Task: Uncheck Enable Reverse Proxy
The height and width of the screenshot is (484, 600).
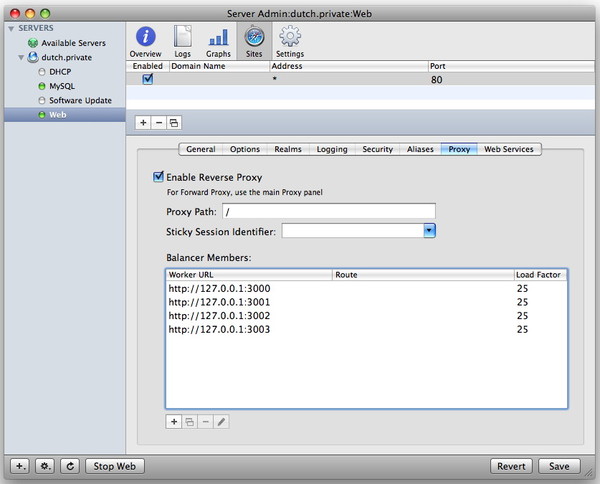Action: click(158, 177)
